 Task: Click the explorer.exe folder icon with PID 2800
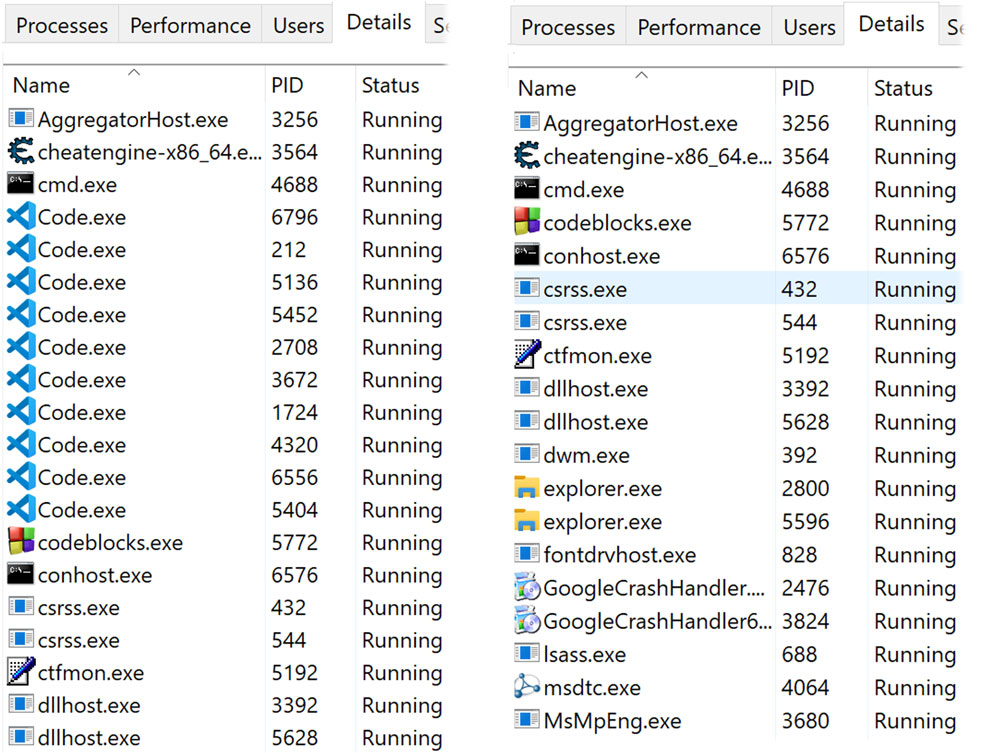click(526, 489)
